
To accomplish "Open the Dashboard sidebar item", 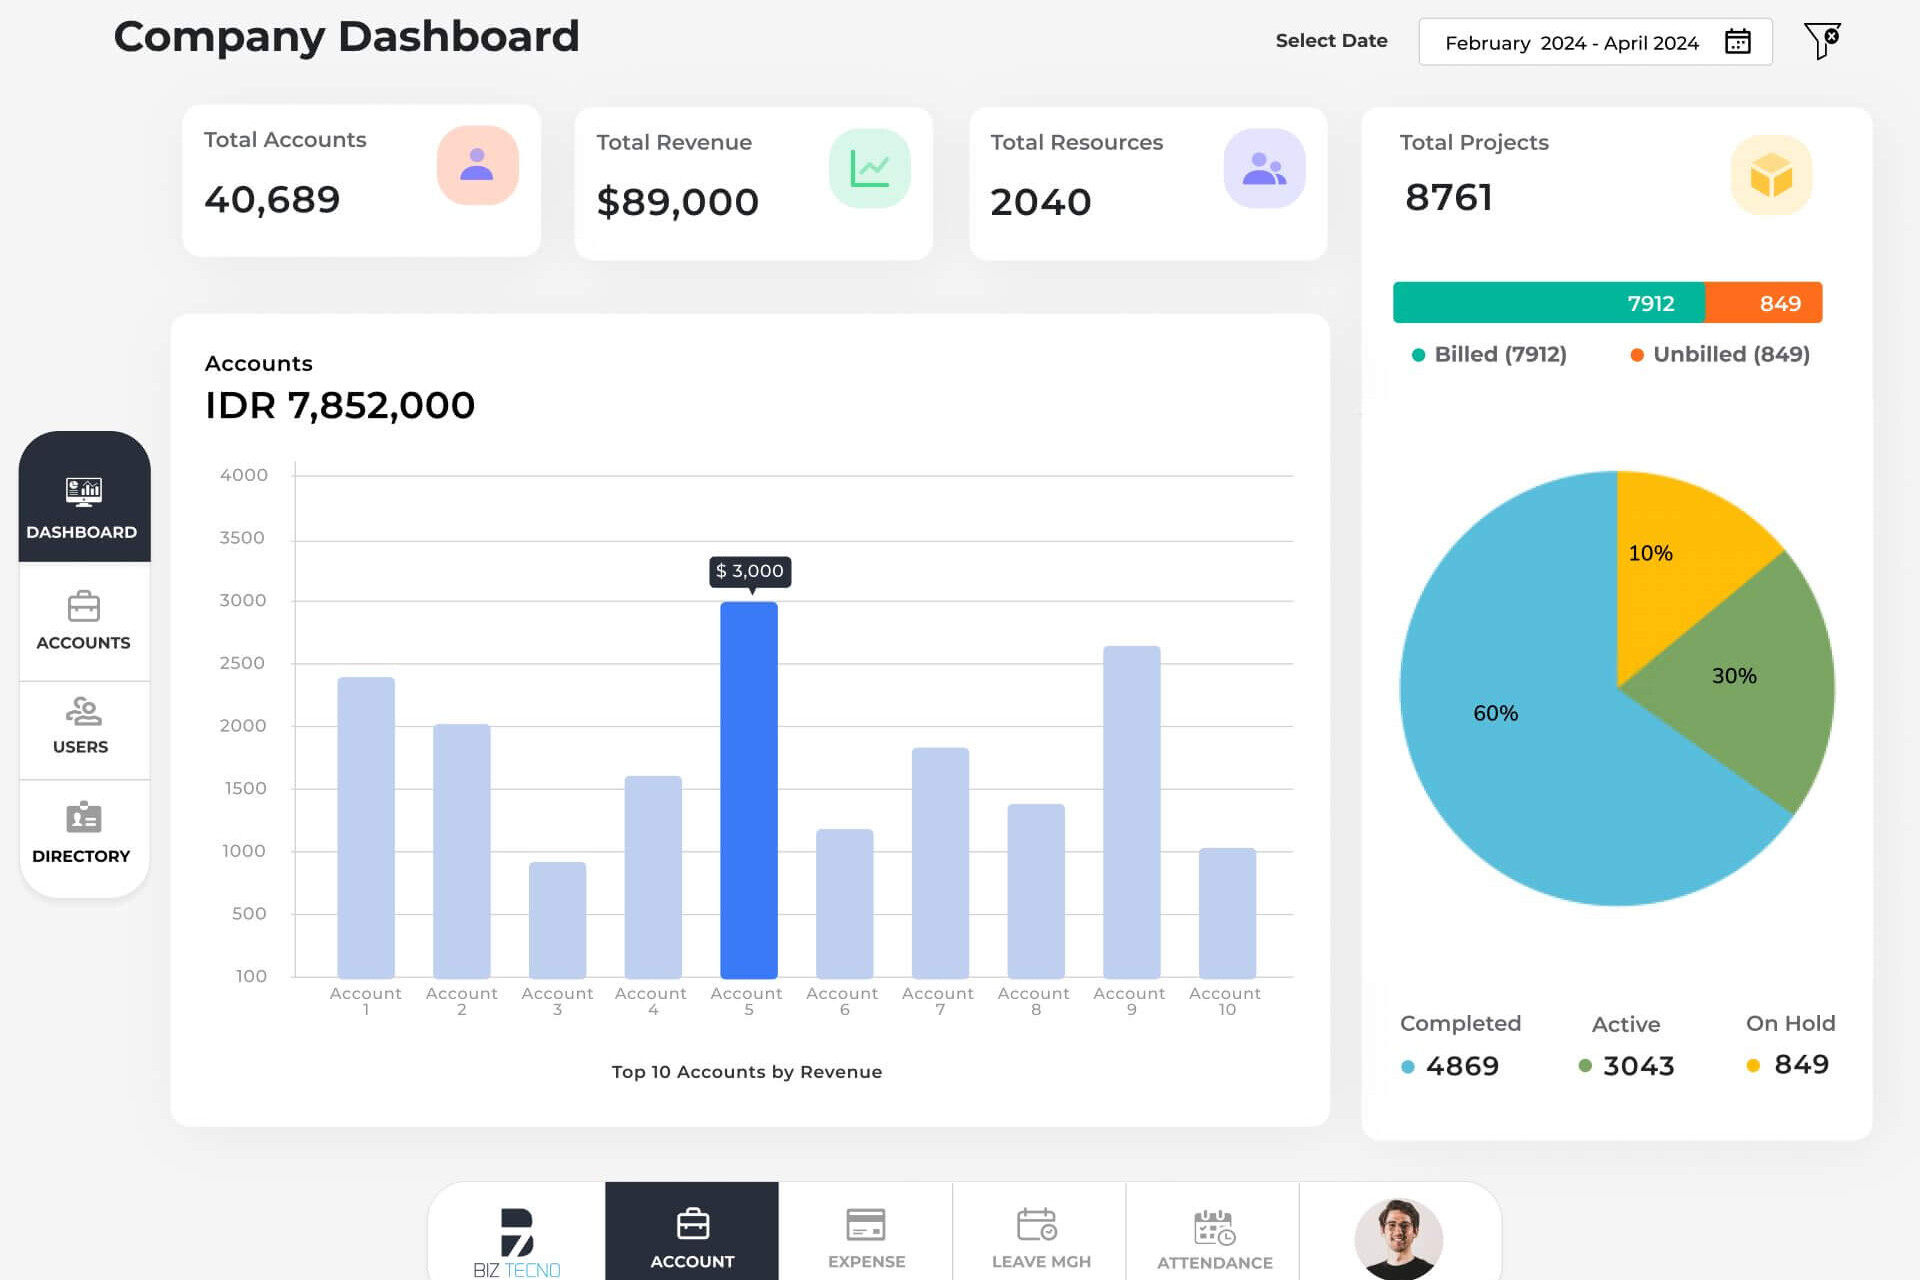I will click(84, 505).
